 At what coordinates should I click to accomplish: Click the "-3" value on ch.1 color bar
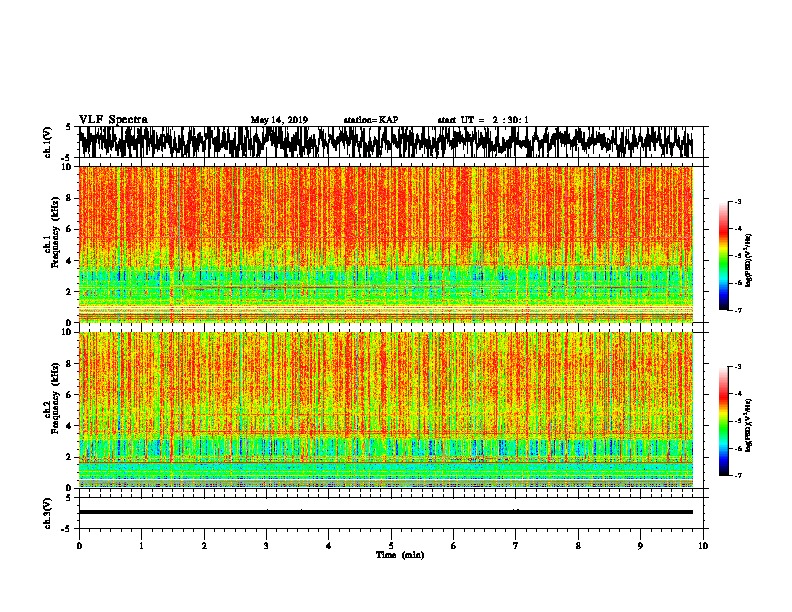click(x=738, y=201)
